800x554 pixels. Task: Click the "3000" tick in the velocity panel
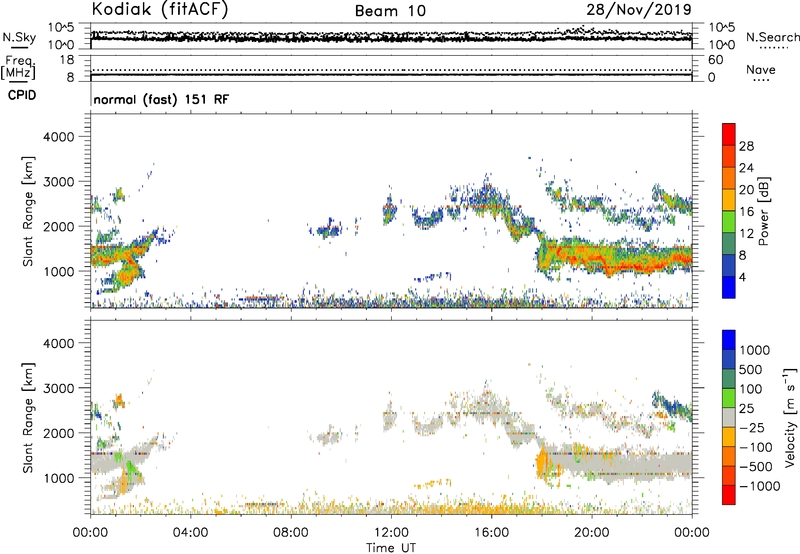(x=58, y=388)
